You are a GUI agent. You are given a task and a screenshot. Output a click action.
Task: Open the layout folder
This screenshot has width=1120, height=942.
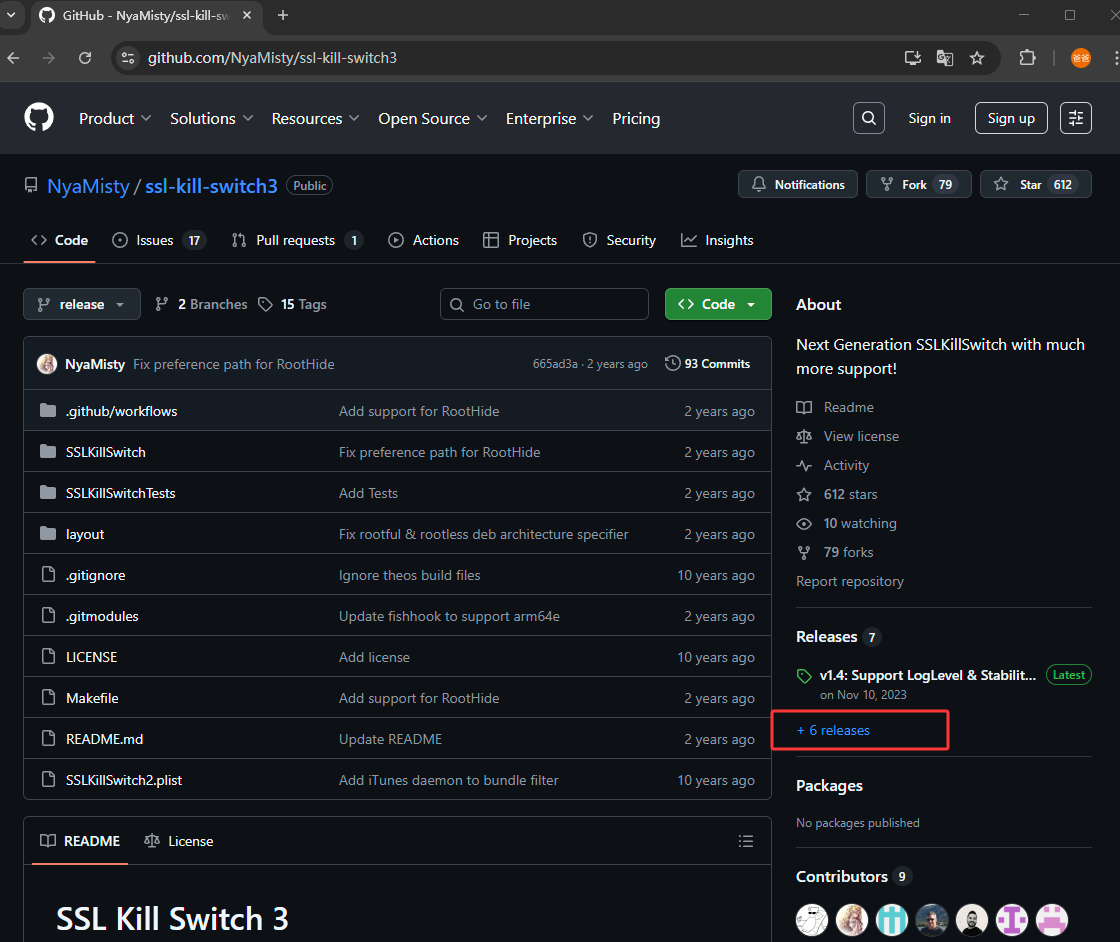pos(85,534)
